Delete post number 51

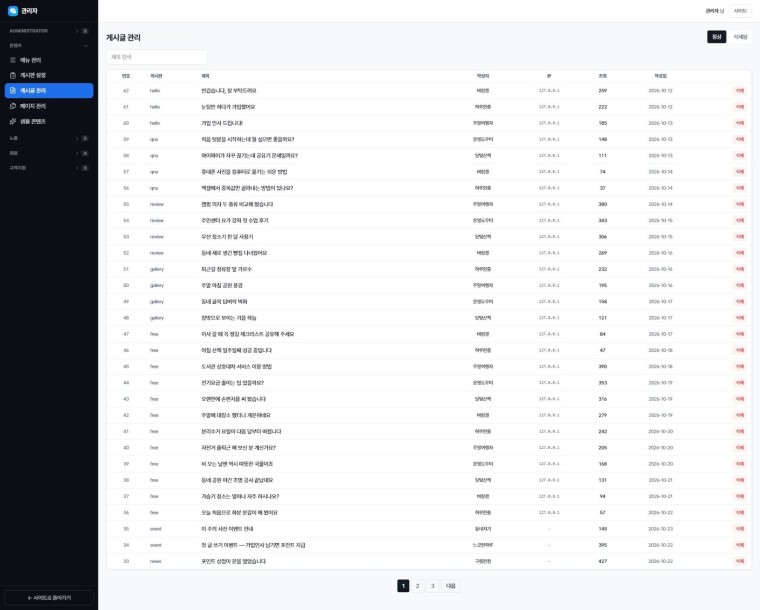tap(740, 269)
